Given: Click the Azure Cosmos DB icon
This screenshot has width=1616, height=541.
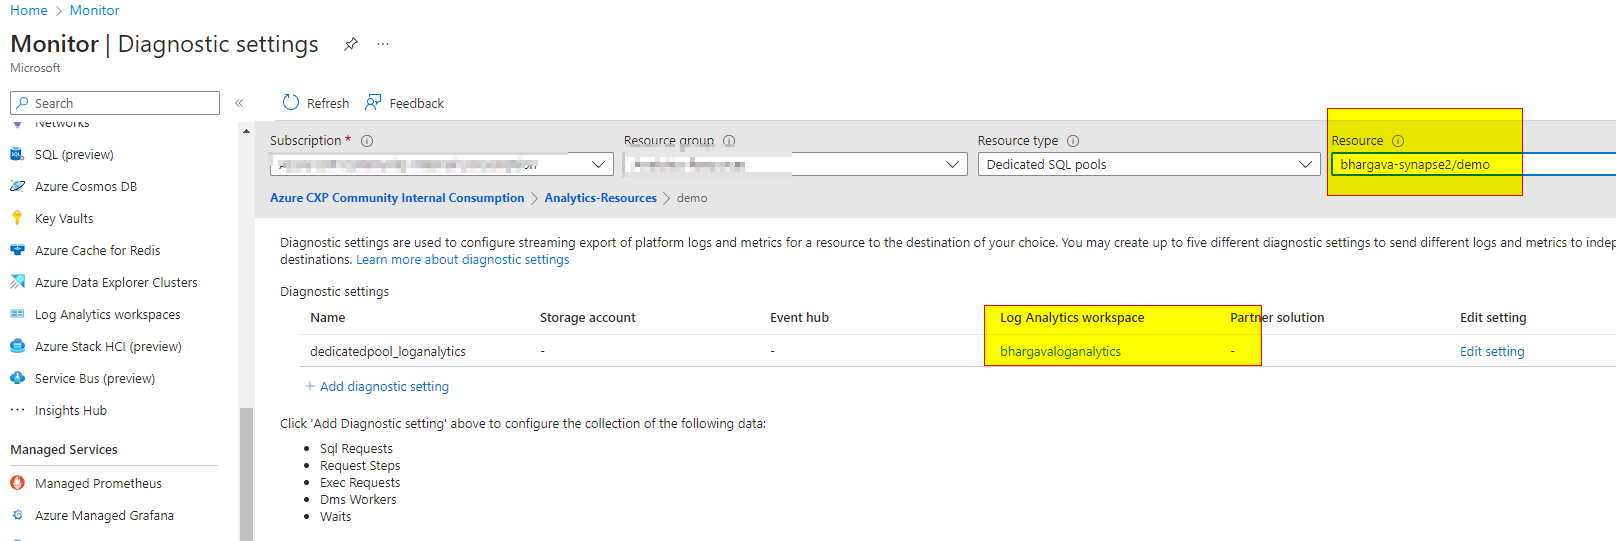Looking at the screenshot, I should coord(17,186).
